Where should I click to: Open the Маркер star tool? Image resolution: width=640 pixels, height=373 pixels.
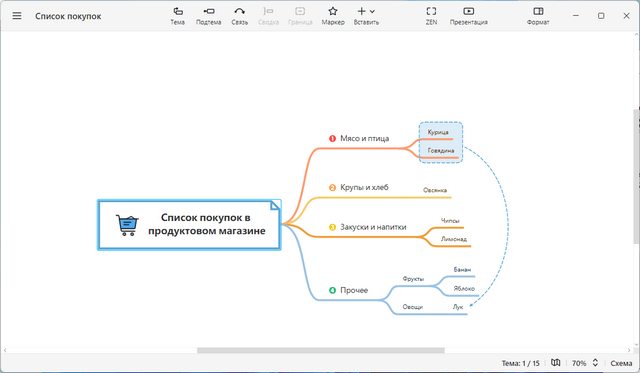333,16
